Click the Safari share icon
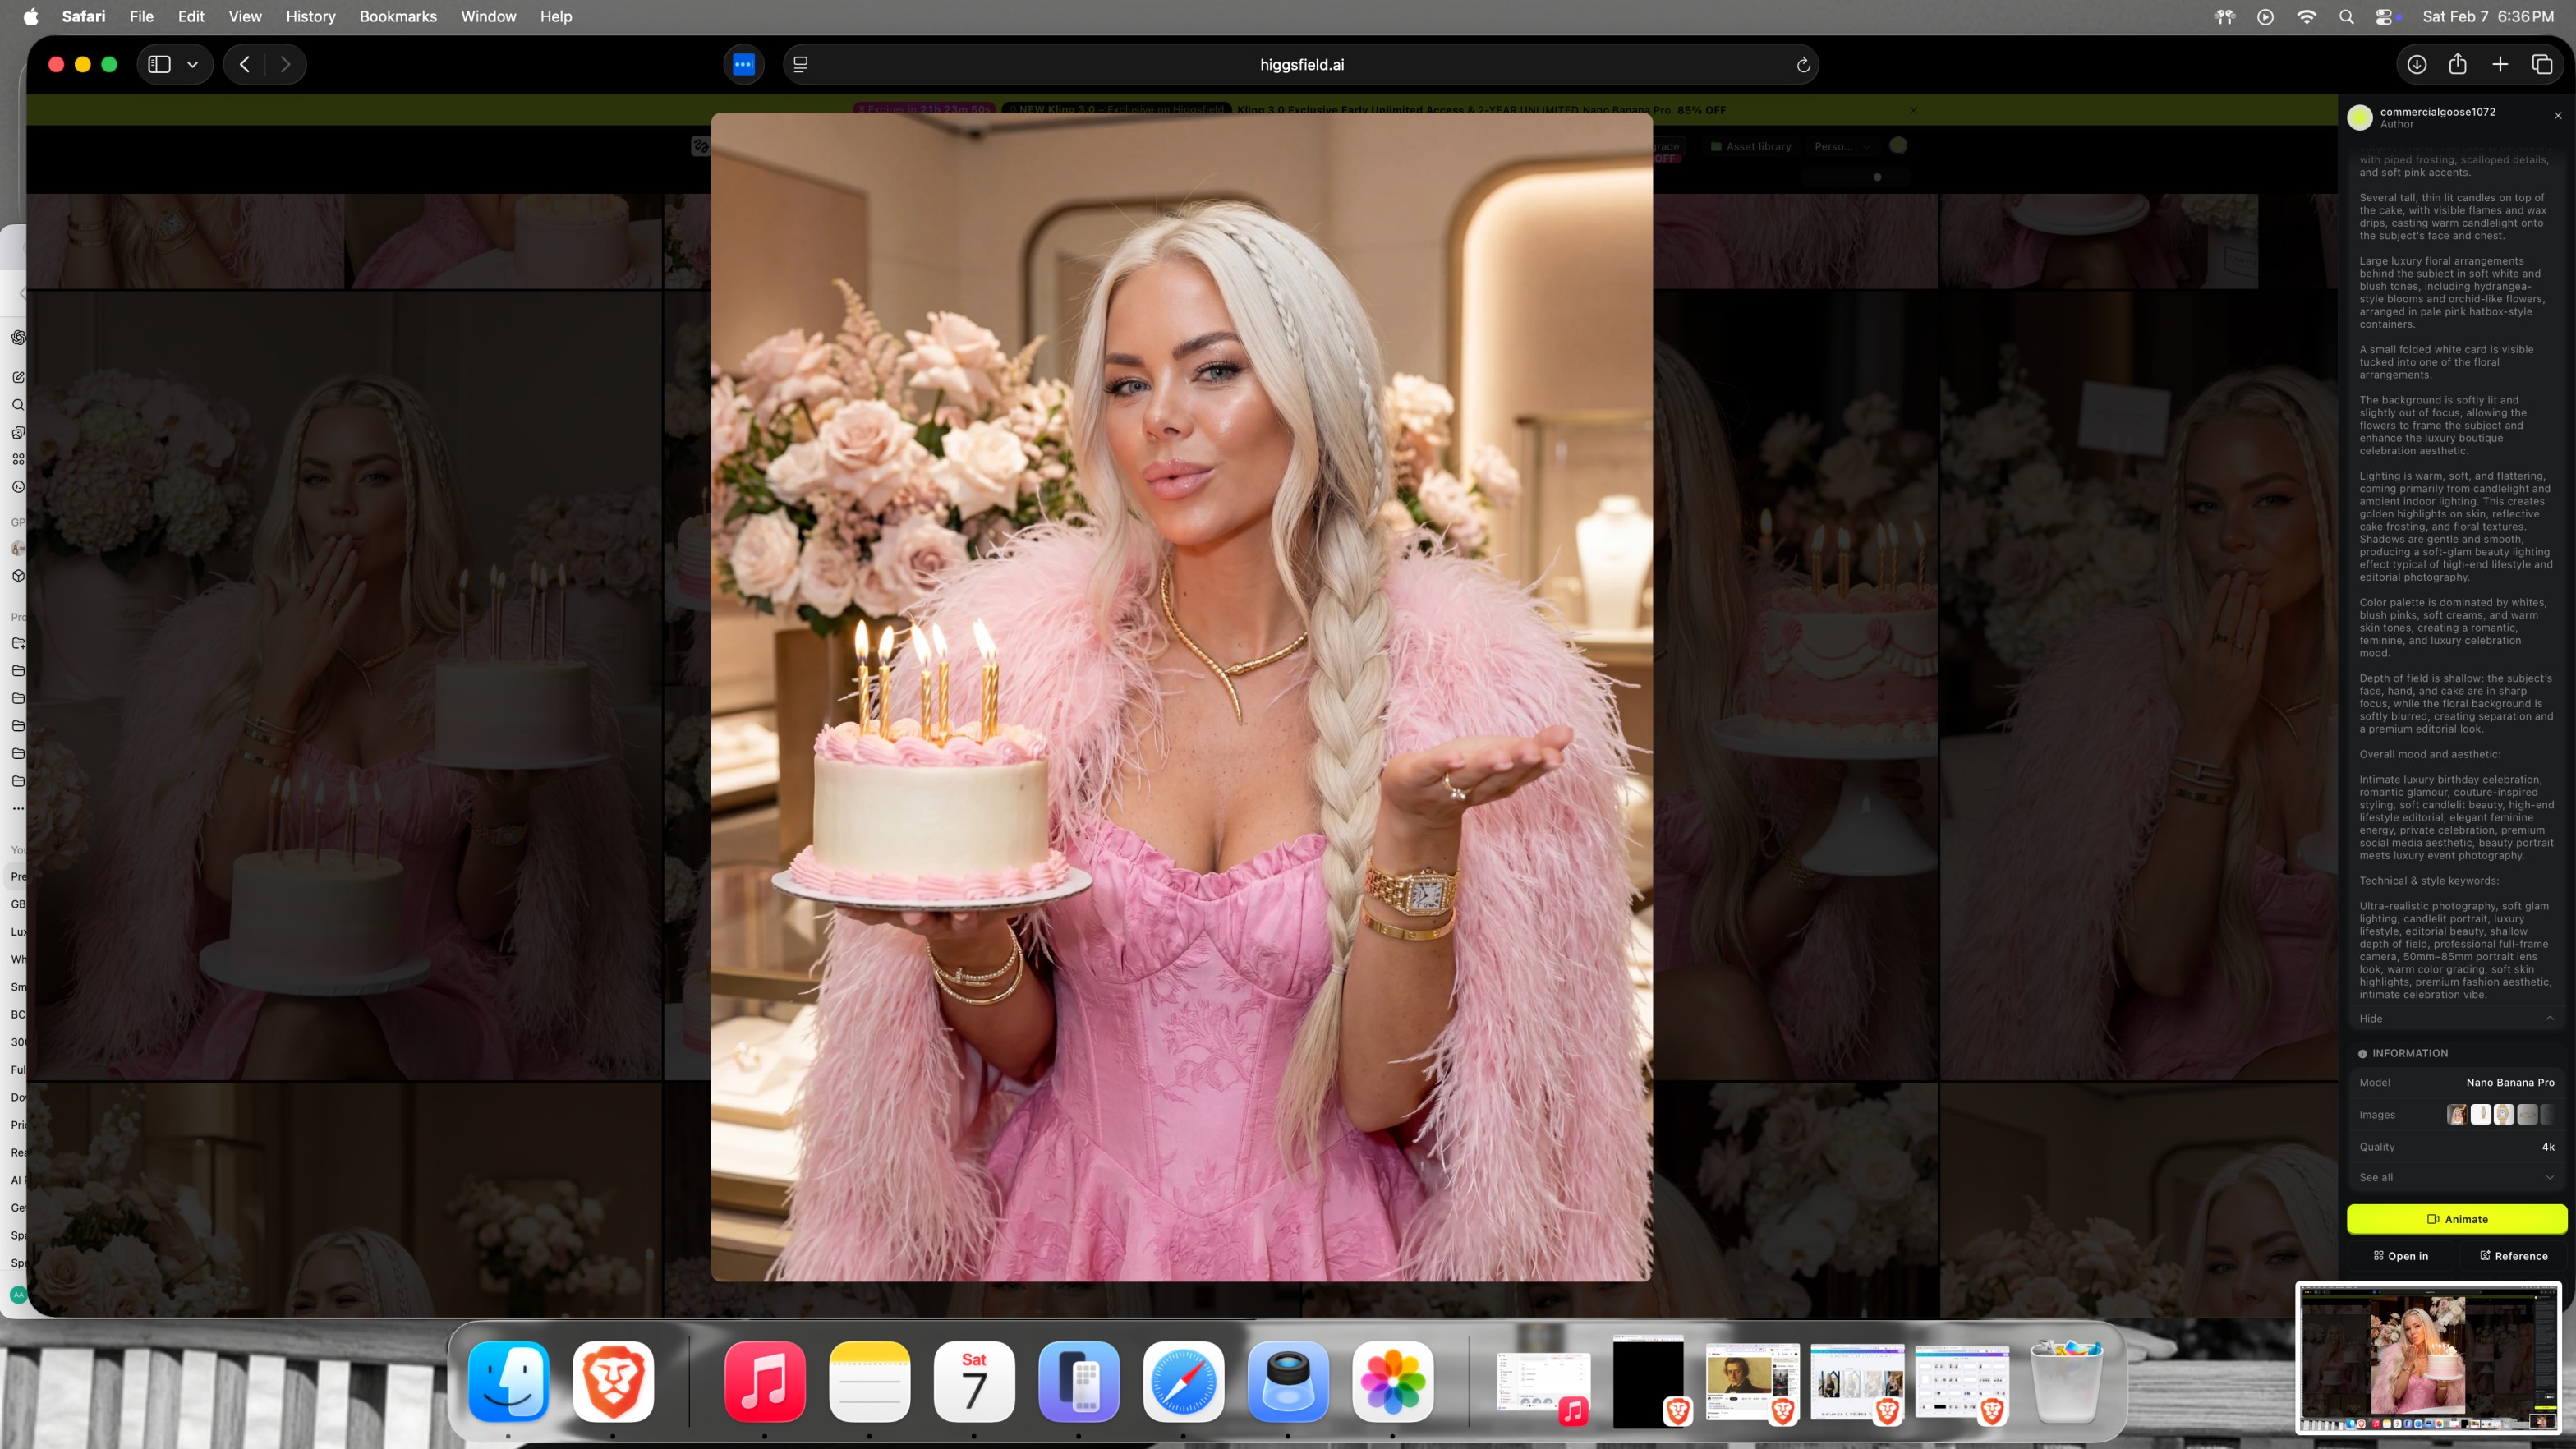 click(x=2458, y=64)
